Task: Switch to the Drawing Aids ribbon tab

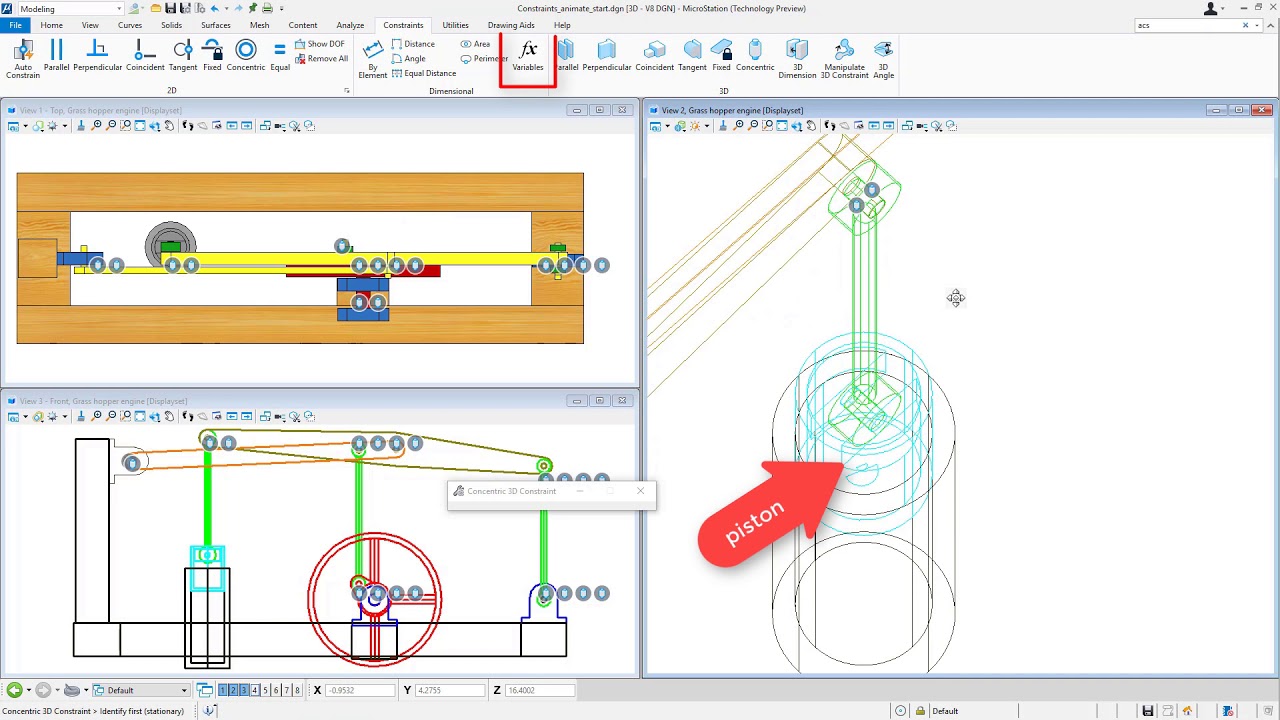Action: (x=511, y=25)
